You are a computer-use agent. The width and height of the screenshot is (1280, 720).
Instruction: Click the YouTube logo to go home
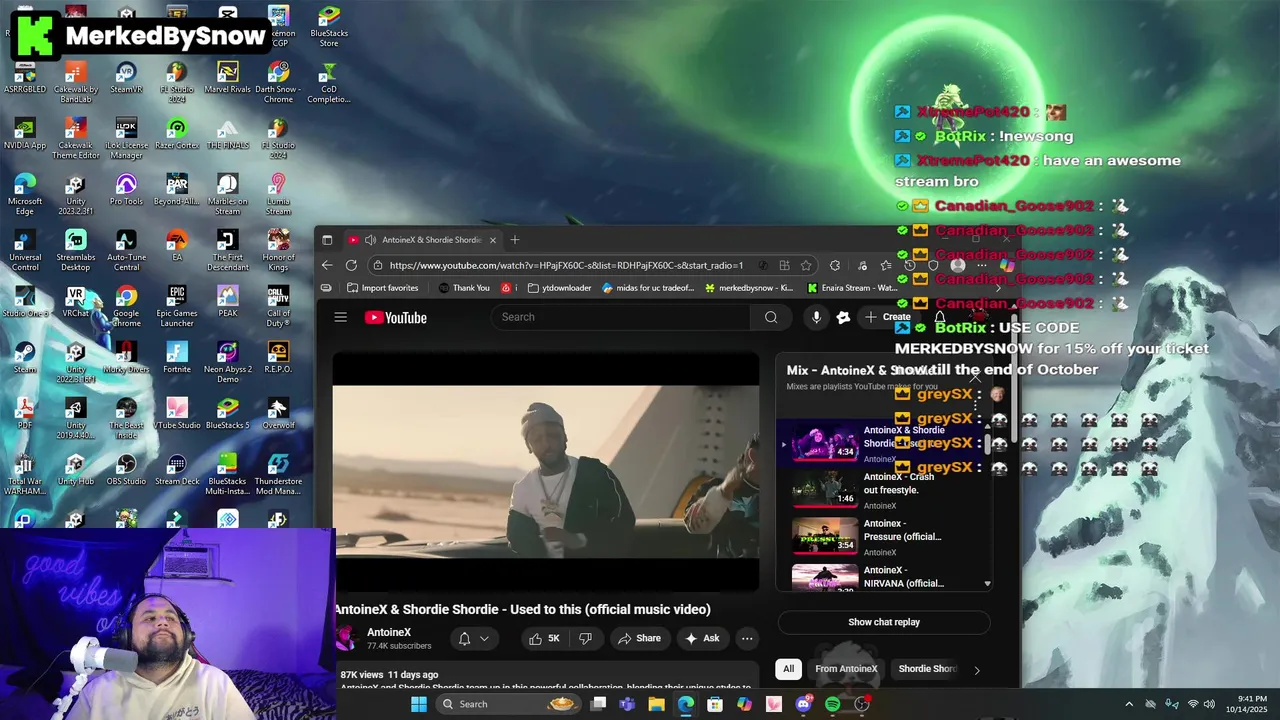click(396, 317)
